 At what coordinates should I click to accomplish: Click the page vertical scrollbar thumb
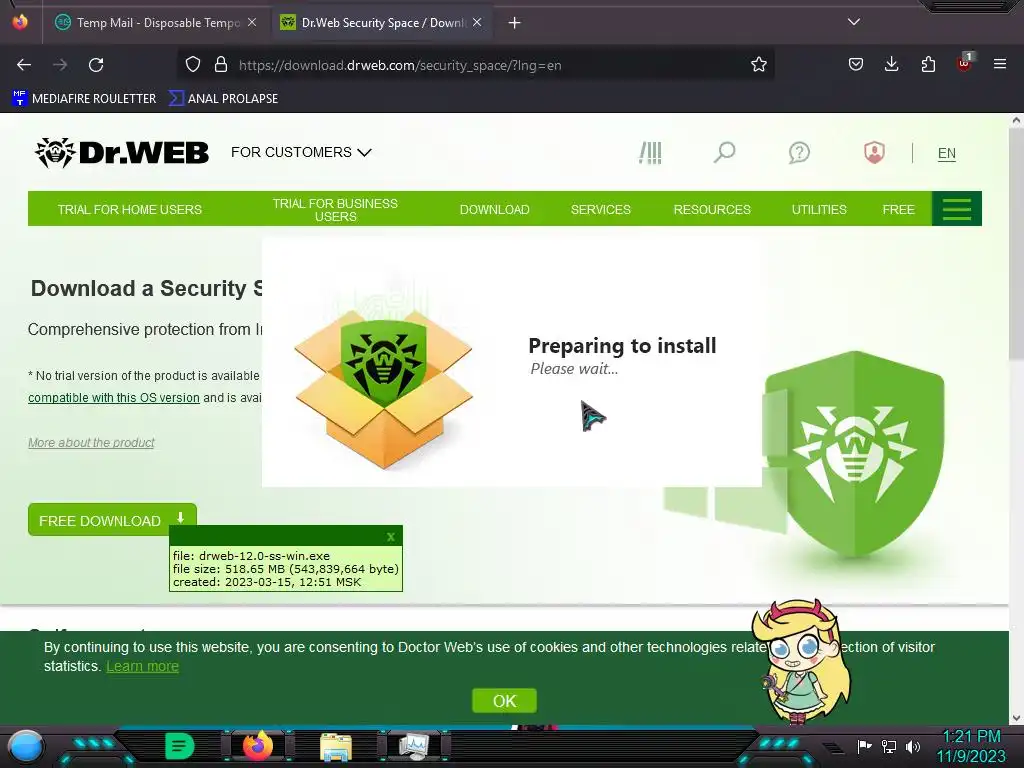tap(1016, 244)
